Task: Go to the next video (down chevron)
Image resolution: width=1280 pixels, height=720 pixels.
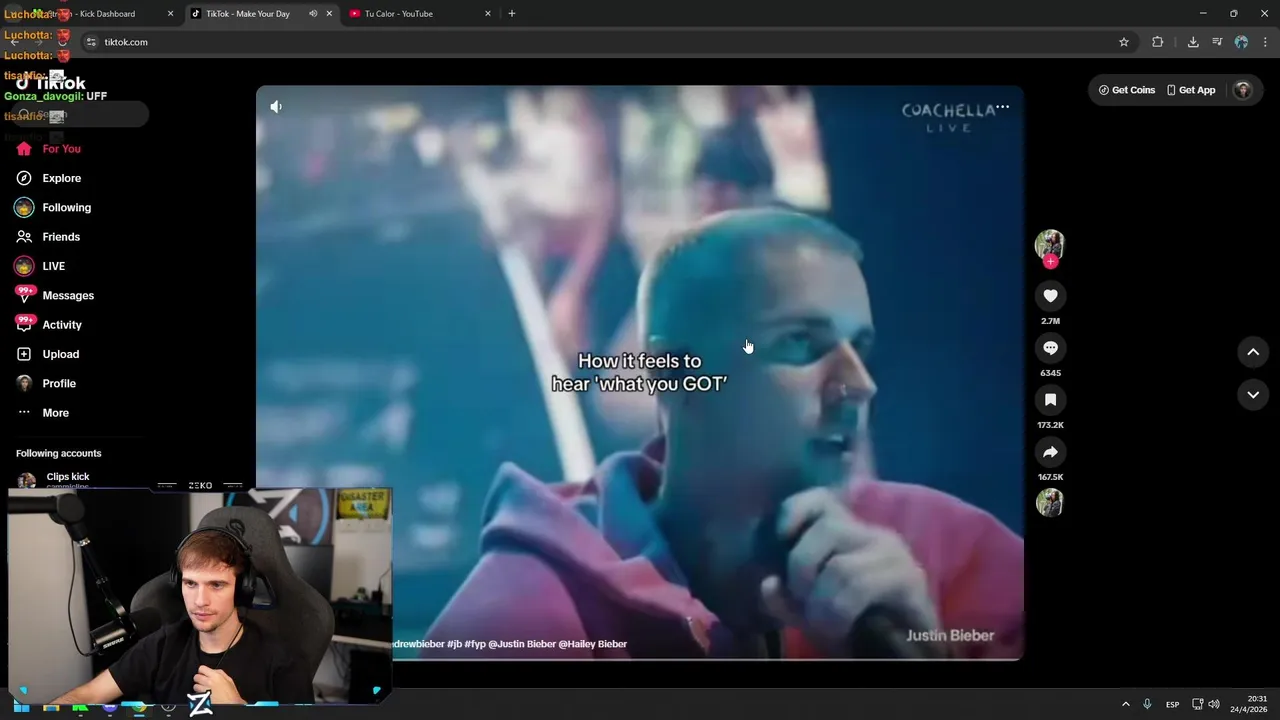Action: click(1253, 395)
